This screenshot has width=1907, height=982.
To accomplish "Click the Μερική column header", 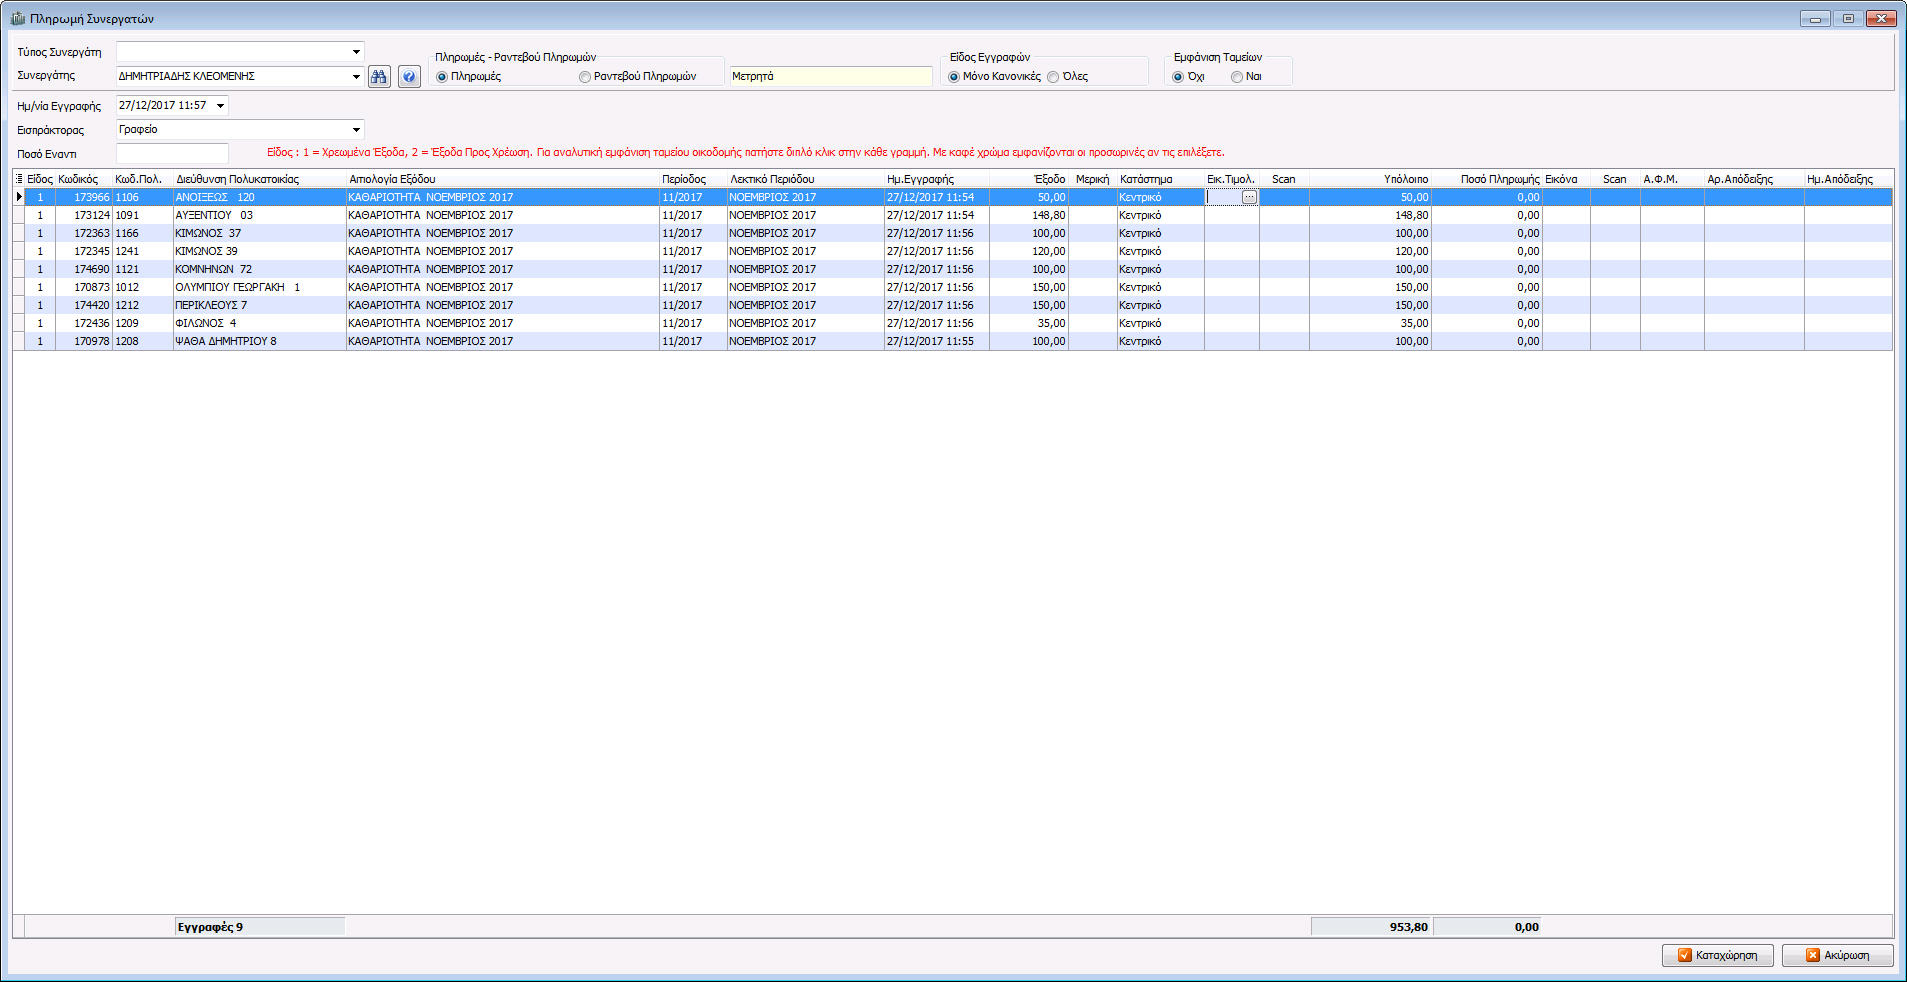I will [1092, 179].
